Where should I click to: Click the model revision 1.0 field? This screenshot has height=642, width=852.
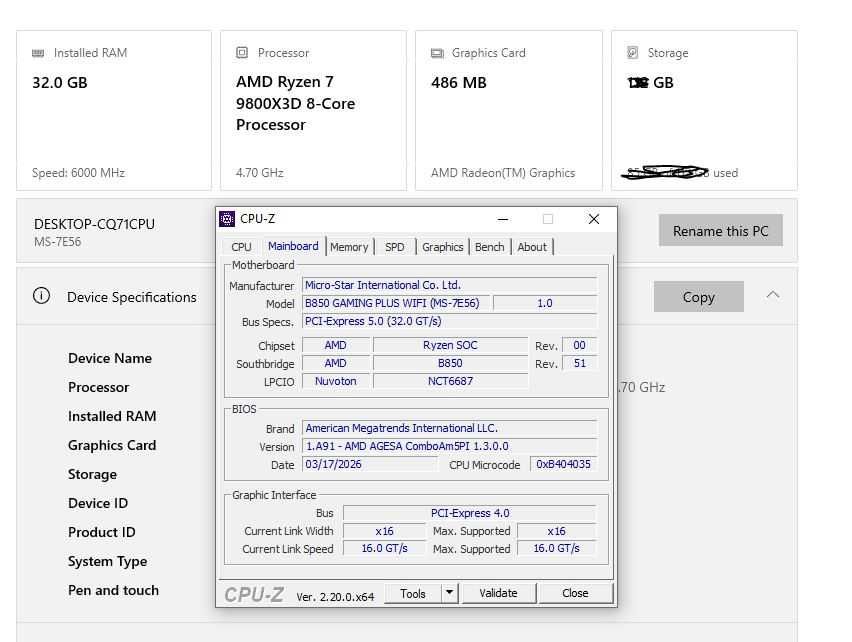pyautogui.click(x=545, y=303)
